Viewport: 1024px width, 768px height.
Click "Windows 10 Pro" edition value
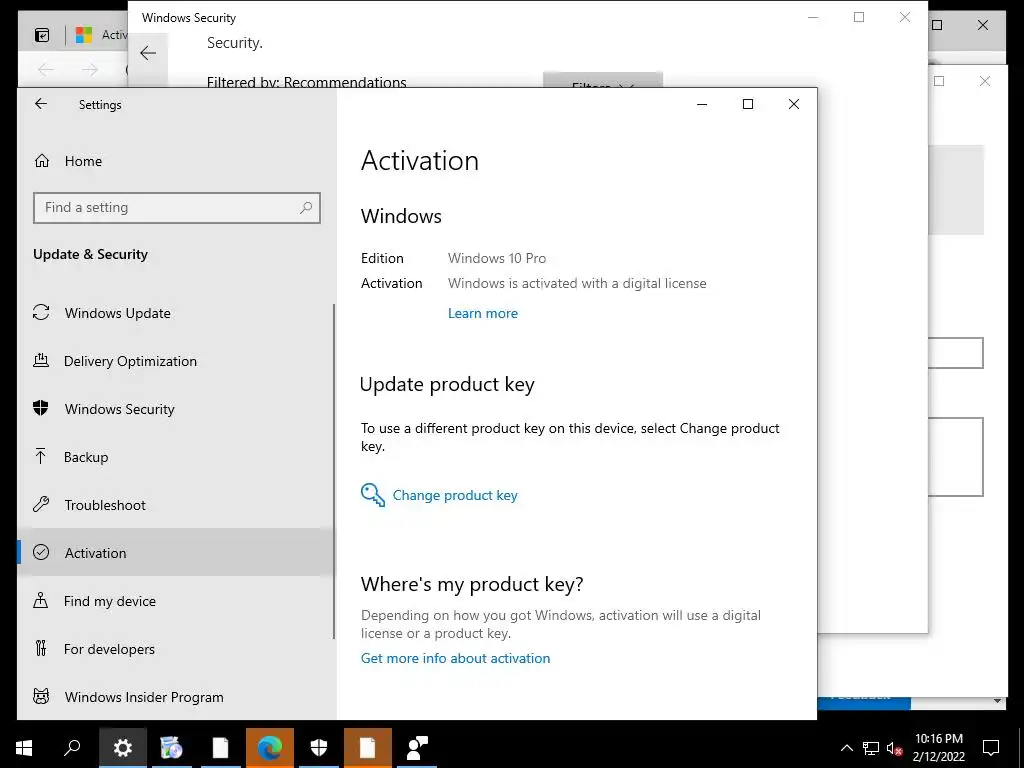(497, 259)
